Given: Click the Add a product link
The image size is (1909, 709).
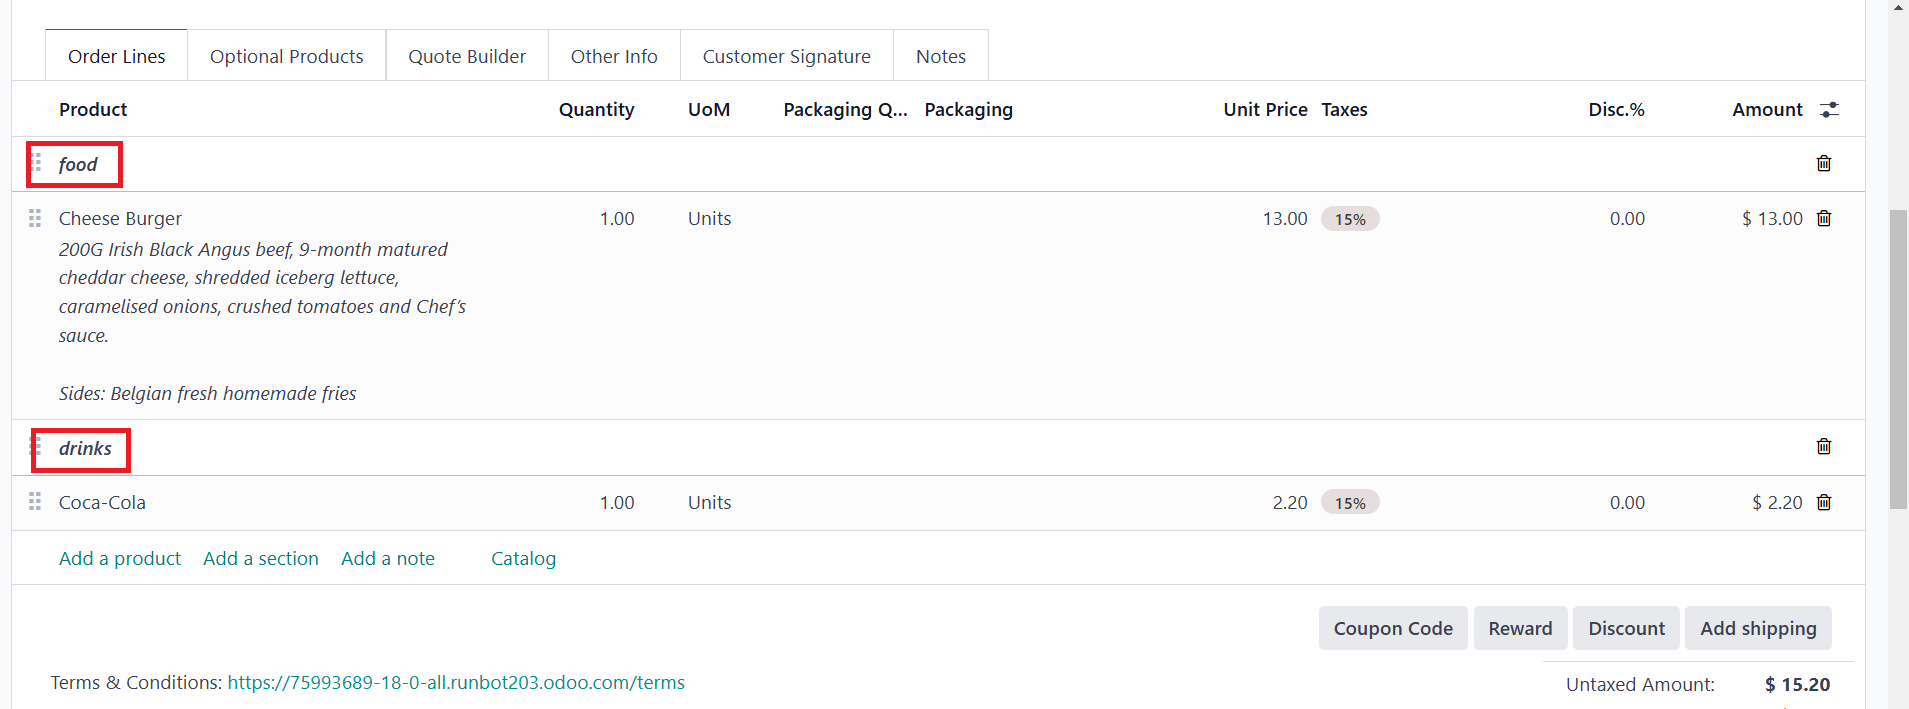Looking at the screenshot, I should coord(120,558).
